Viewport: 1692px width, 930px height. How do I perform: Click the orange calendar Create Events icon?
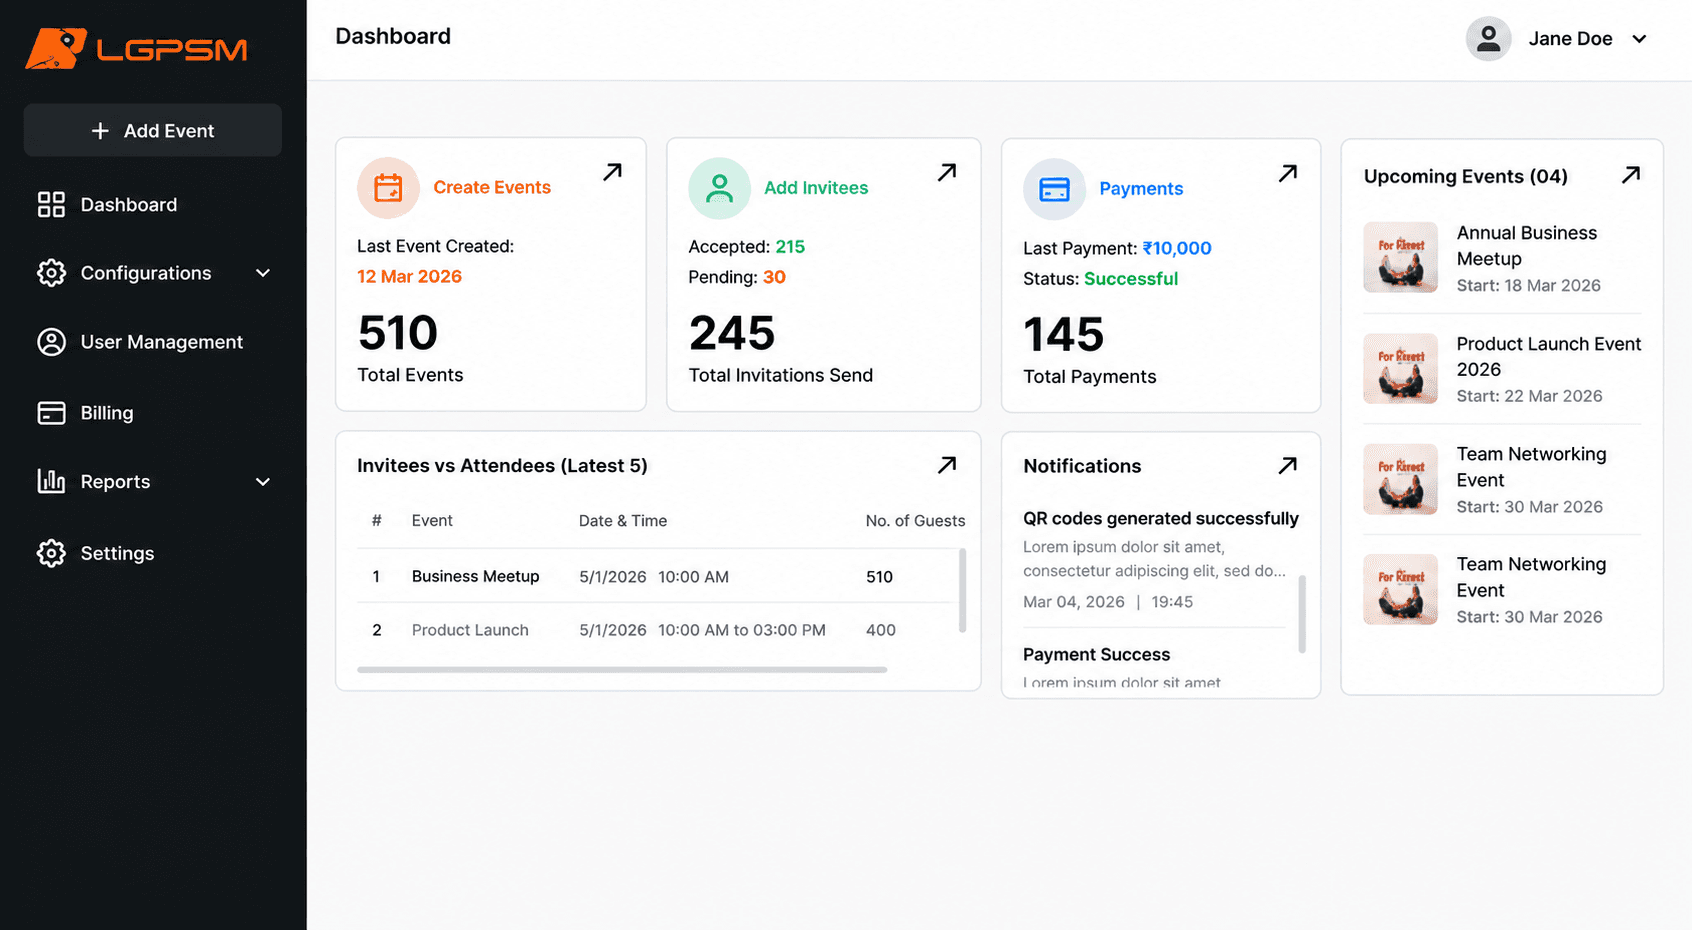388,188
